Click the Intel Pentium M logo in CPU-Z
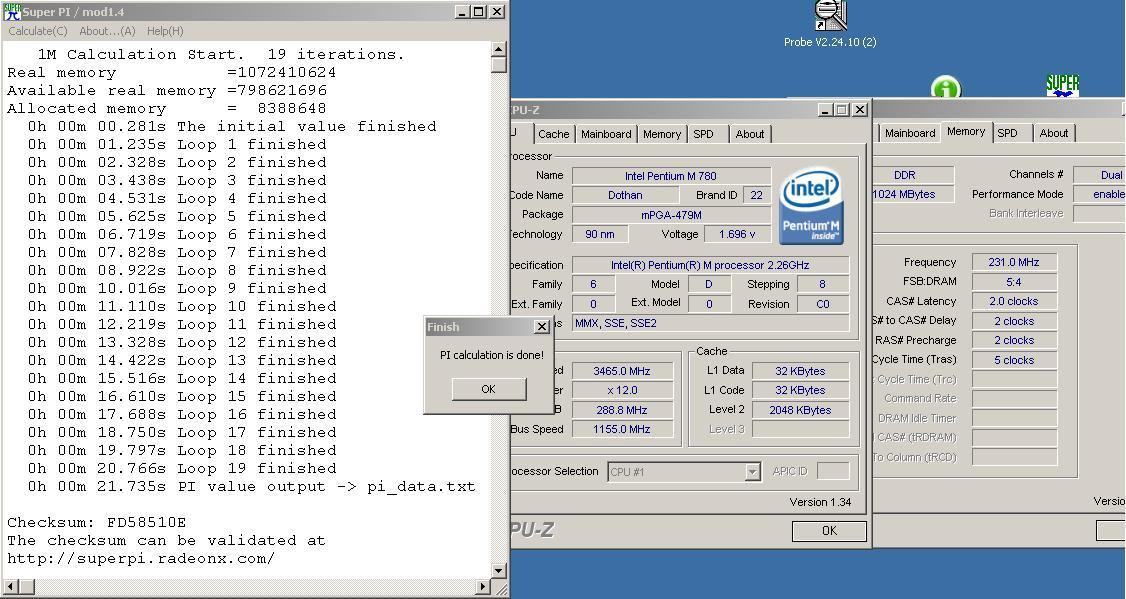1126x599 pixels. pos(811,205)
